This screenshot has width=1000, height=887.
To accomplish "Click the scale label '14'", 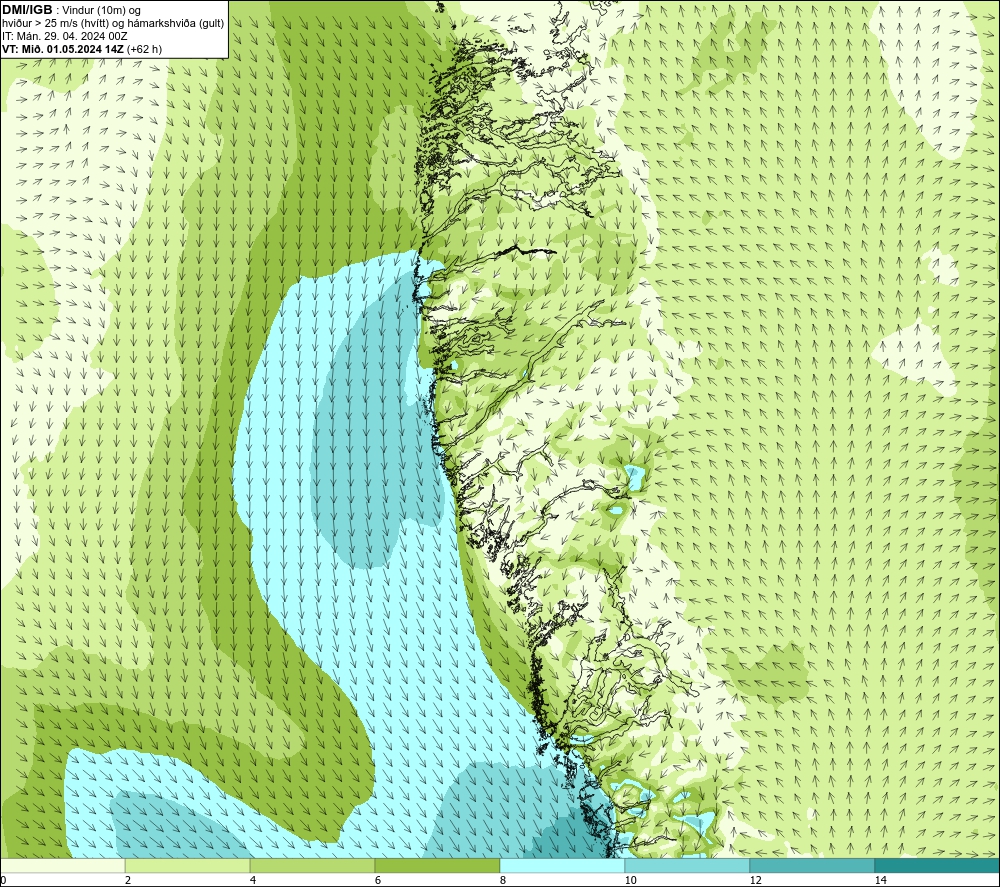I will 881,880.
